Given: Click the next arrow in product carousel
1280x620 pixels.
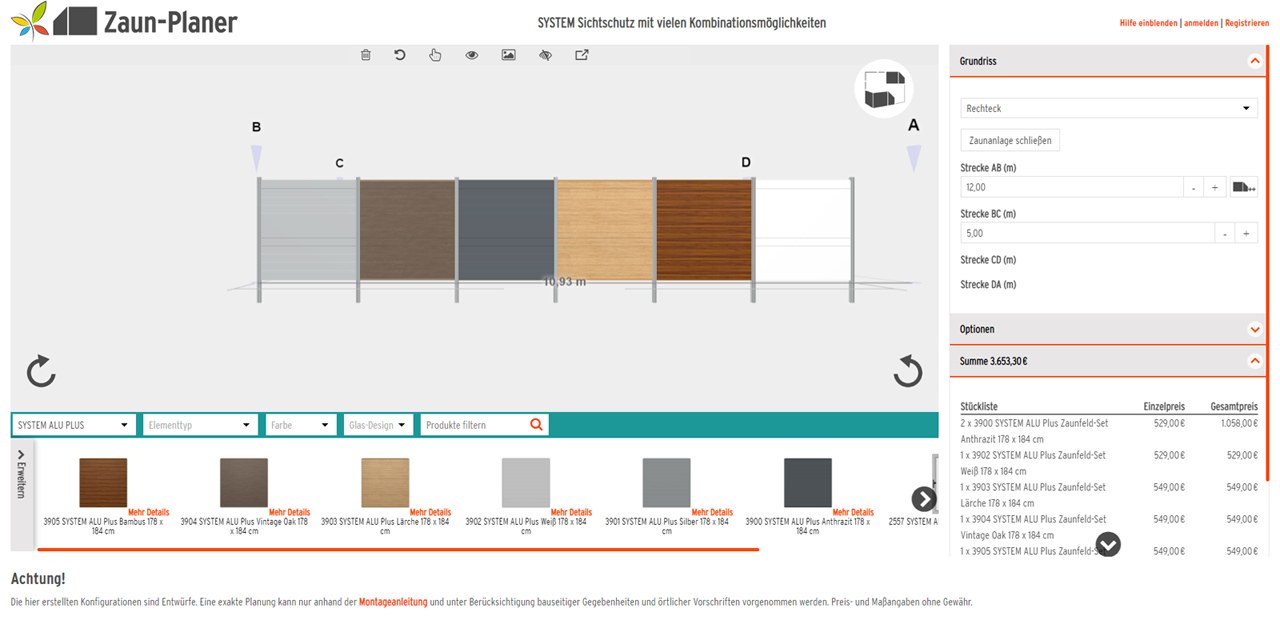Looking at the screenshot, I should 924,498.
